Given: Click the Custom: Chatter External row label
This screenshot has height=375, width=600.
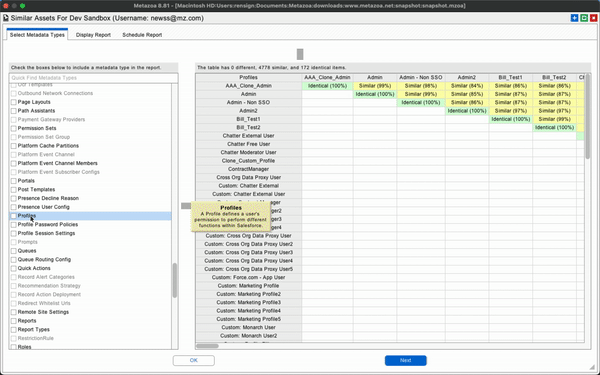Looking at the screenshot, I should click(x=248, y=186).
